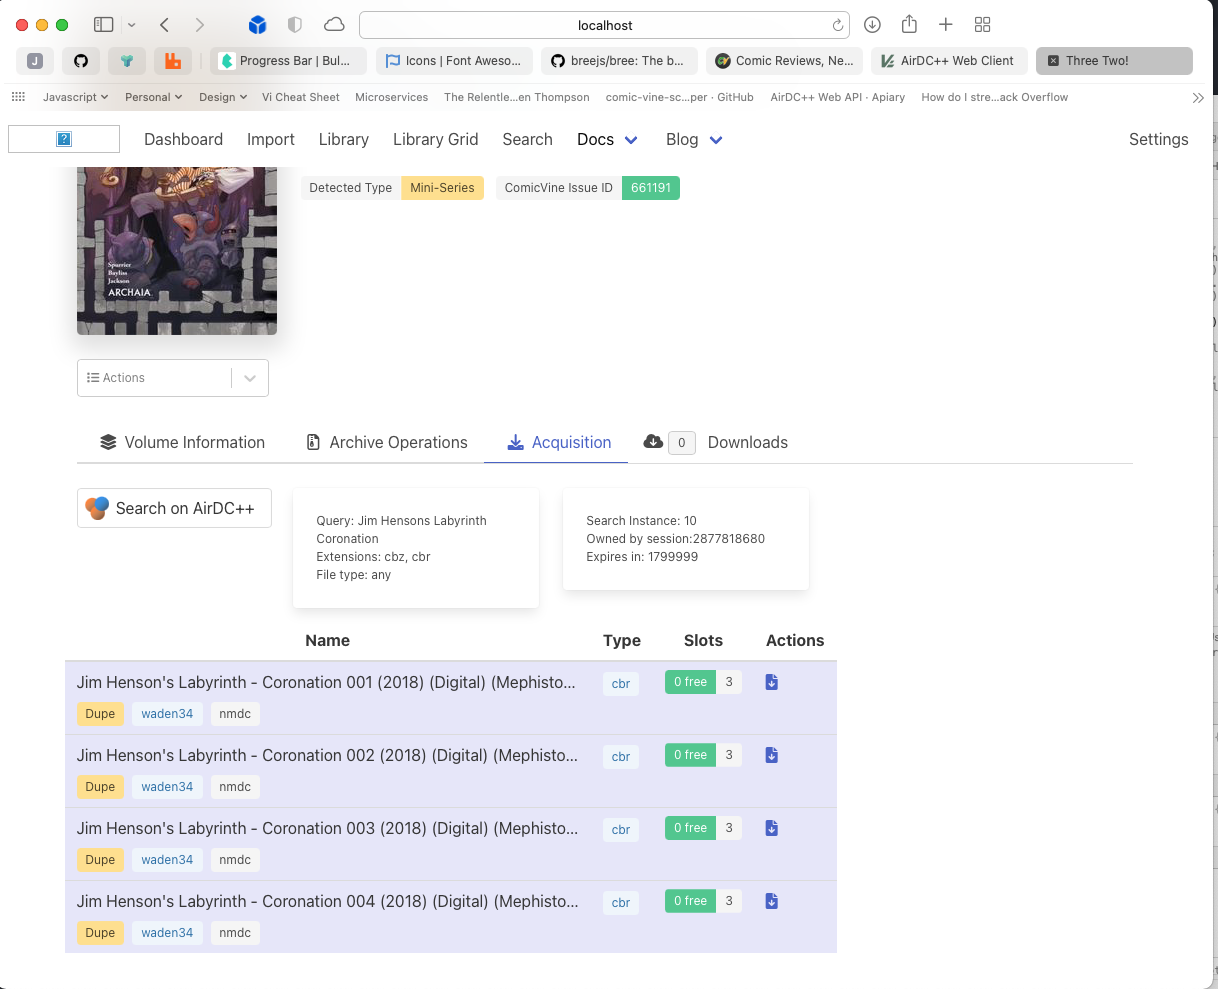Expand the Blog menu

[x=694, y=140]
